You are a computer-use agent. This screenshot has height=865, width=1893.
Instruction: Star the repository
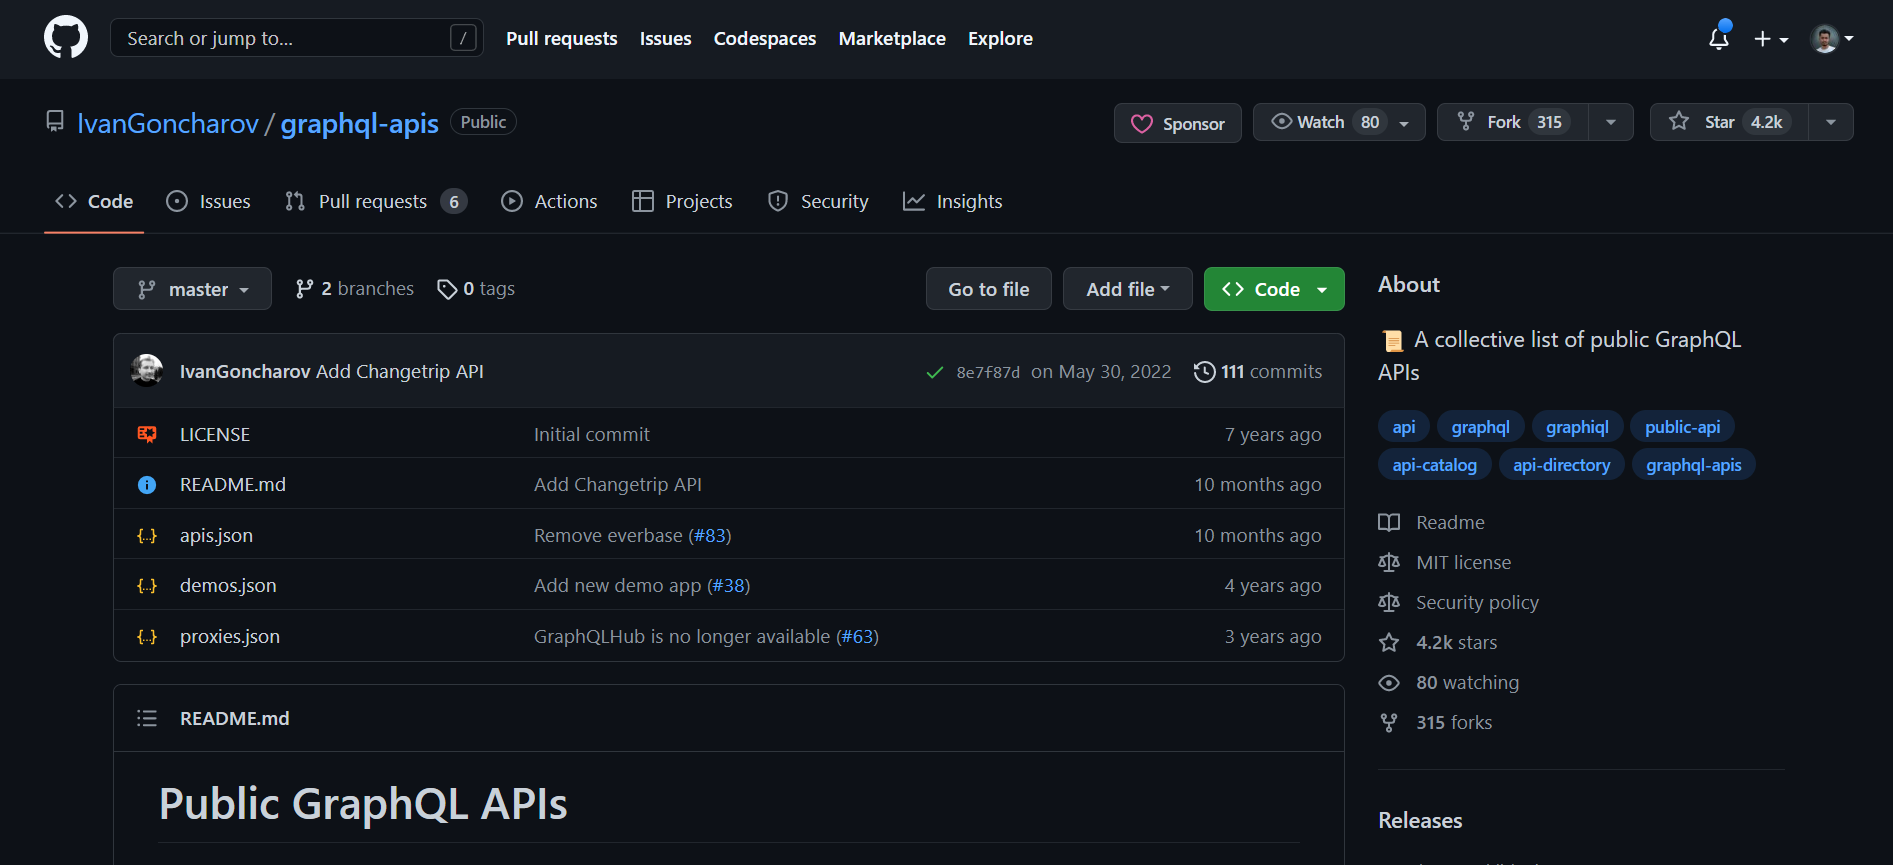click(x=1728, y=122)
